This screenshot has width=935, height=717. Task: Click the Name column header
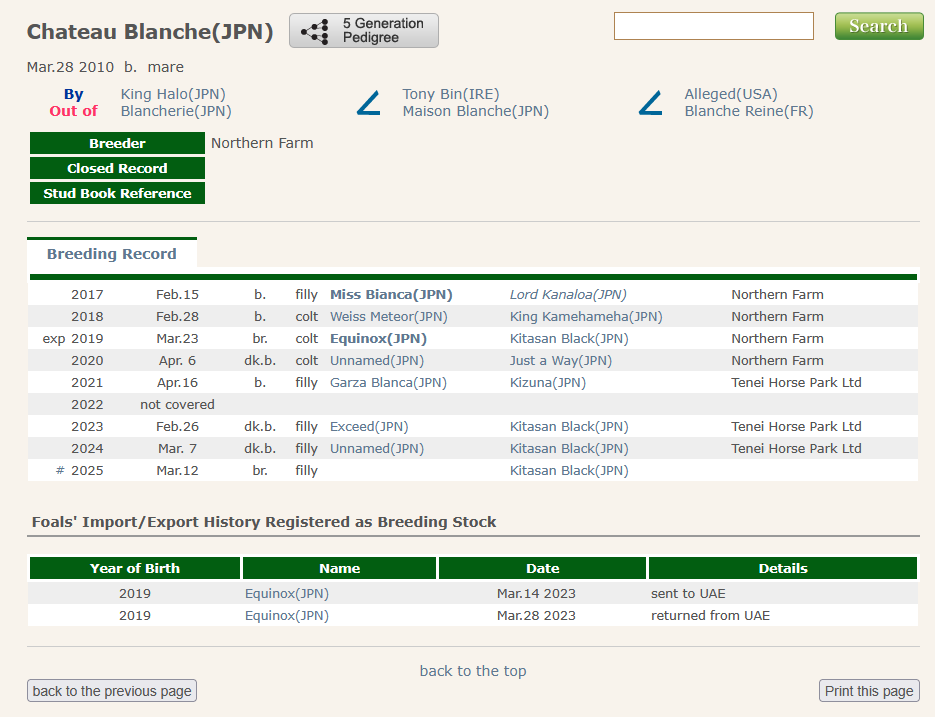339,568
